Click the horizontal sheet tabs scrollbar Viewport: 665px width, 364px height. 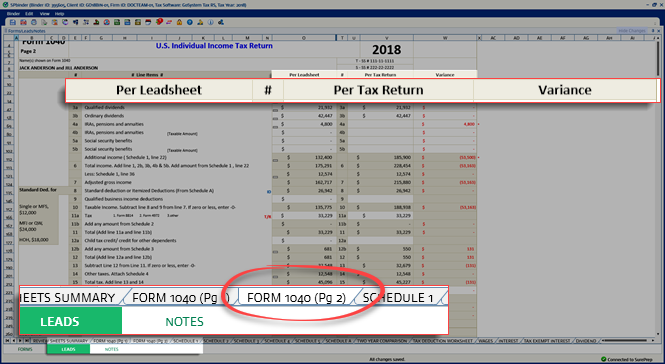click(627, 341)
